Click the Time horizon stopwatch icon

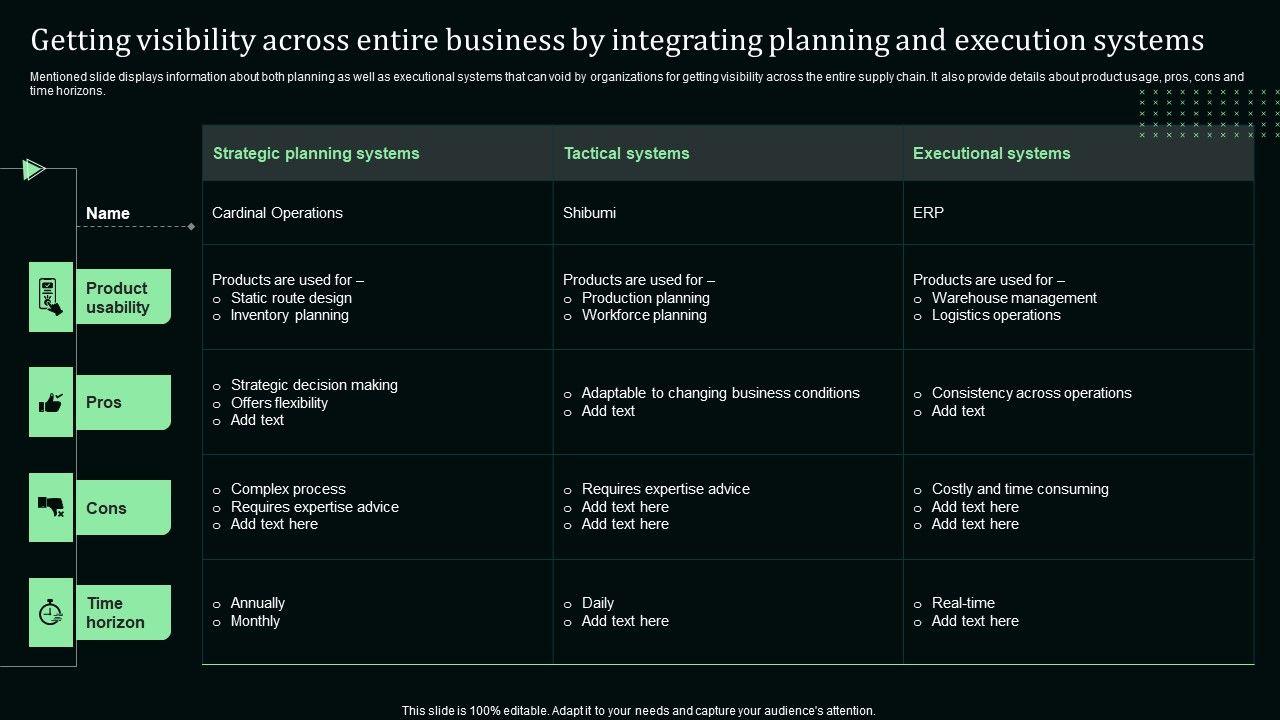(51, 612)
